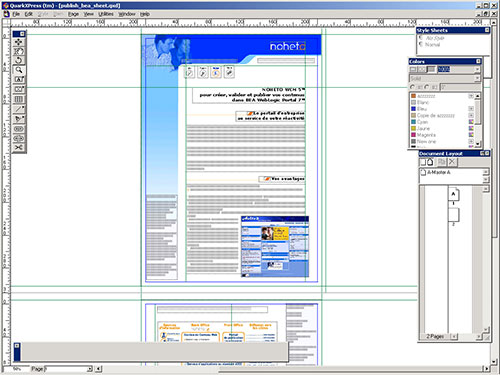Viewport: 500px width, 375px height.
Task: Click the '2 Pages' label in Document Layout
Action: coord(435,336)
